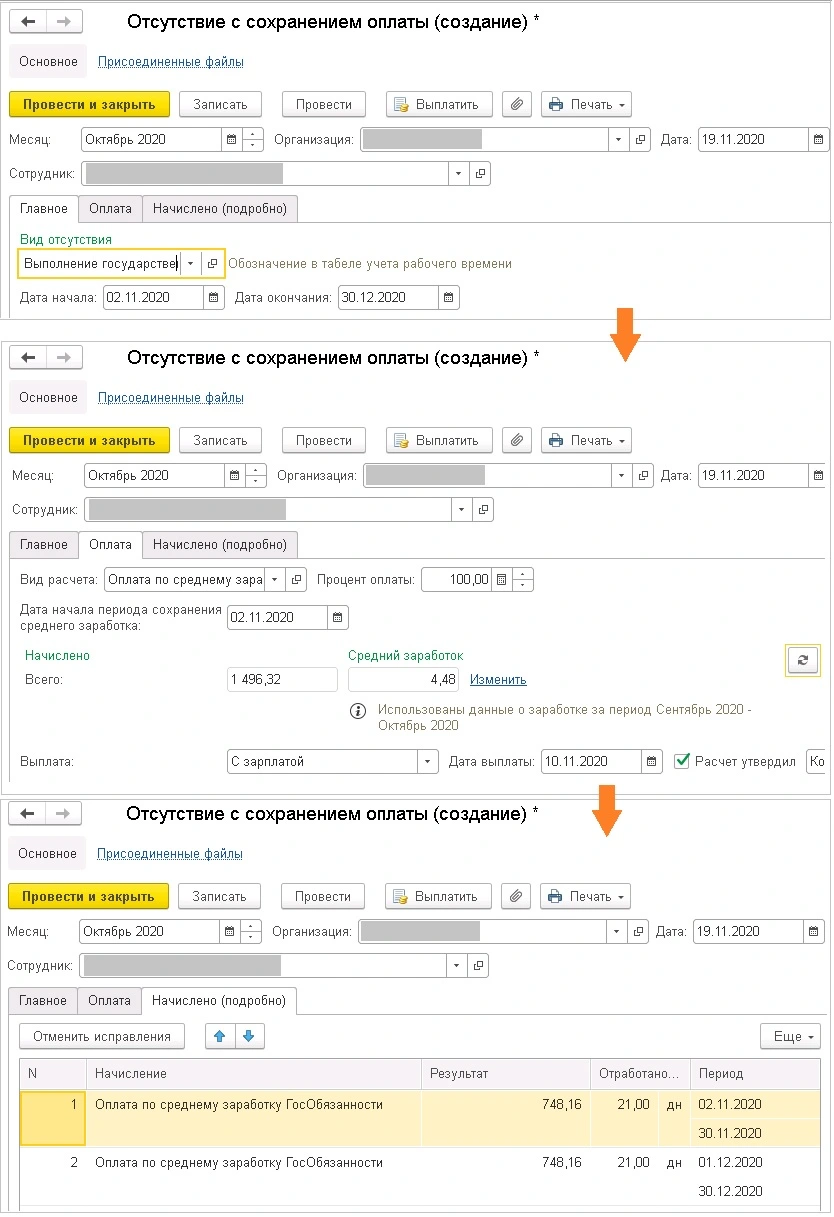Open calendar picker for Дата окончания field
Screen dimensions: 834x1217
click(x=449, y=297)
